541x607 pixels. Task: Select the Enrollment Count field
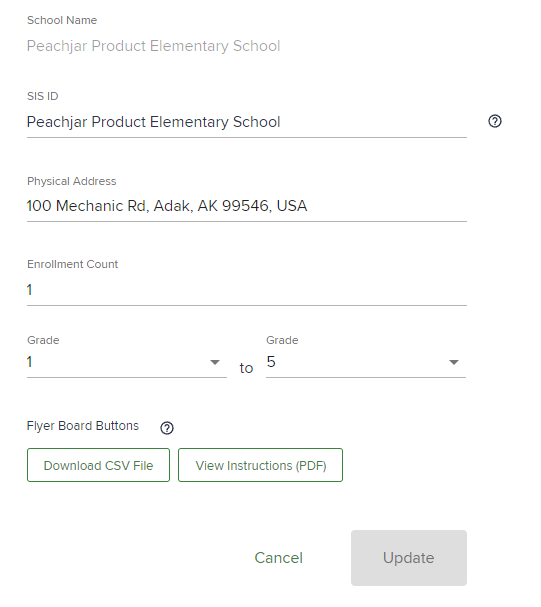coord(247,290)
